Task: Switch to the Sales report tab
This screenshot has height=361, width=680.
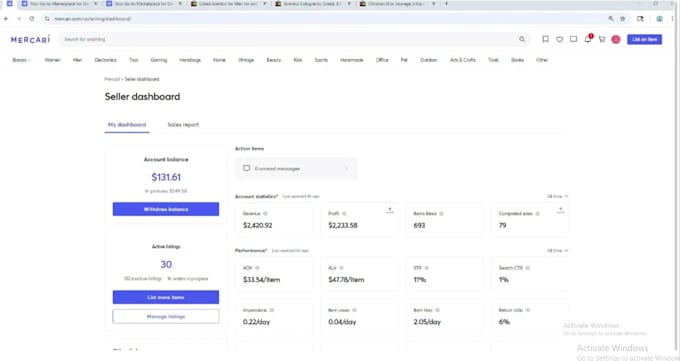Action: [183, 125]
